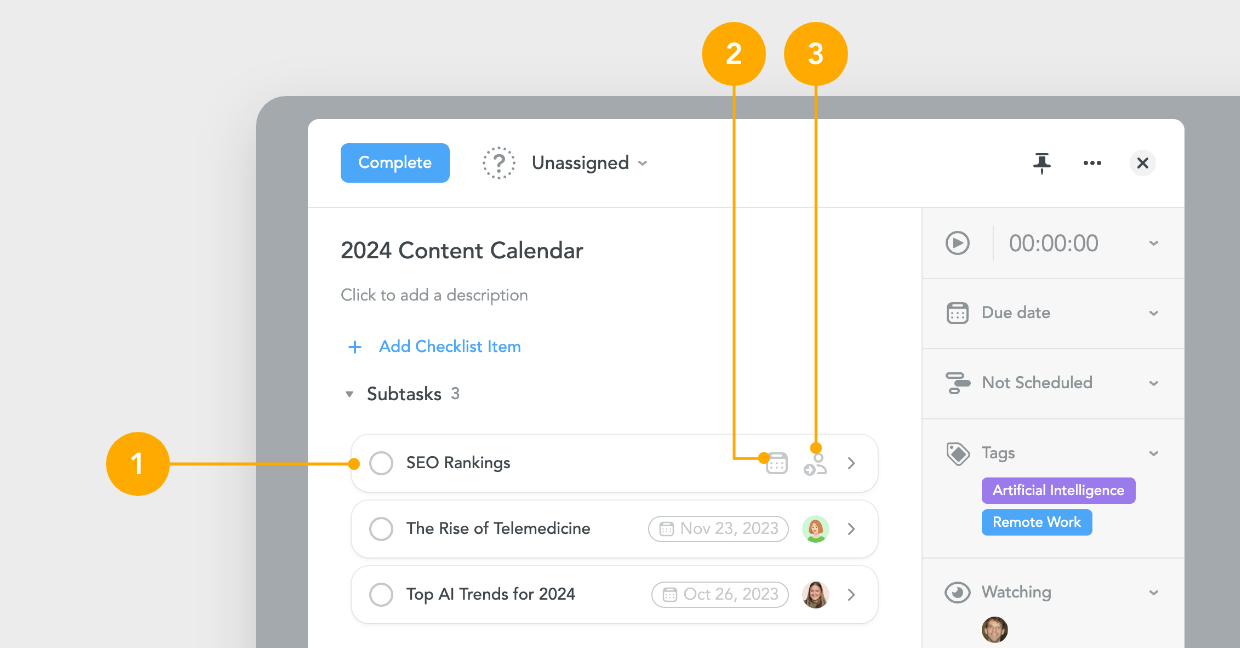Expand the Watching section
Image resolution: width=1240 pixels, height=648 pixels.
point(1154,591)
